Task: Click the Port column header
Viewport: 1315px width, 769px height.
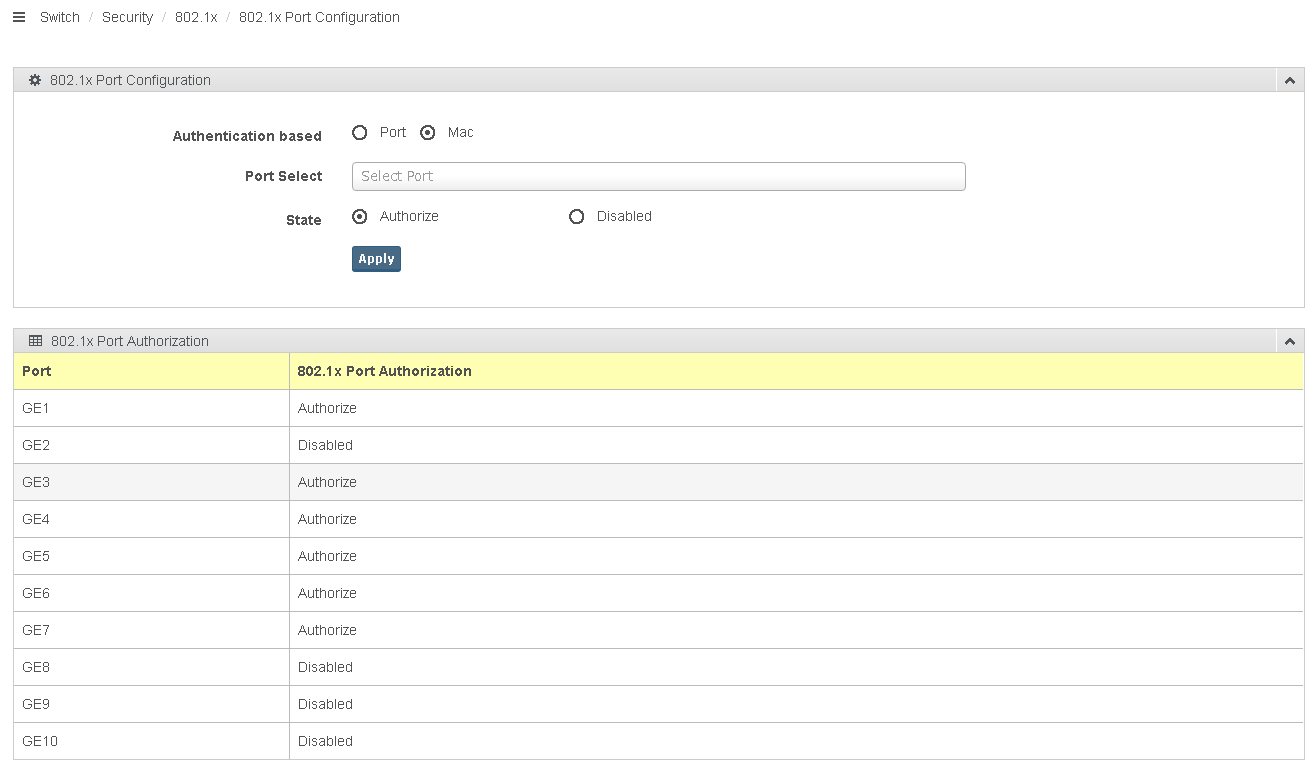Action: (37, 371)
